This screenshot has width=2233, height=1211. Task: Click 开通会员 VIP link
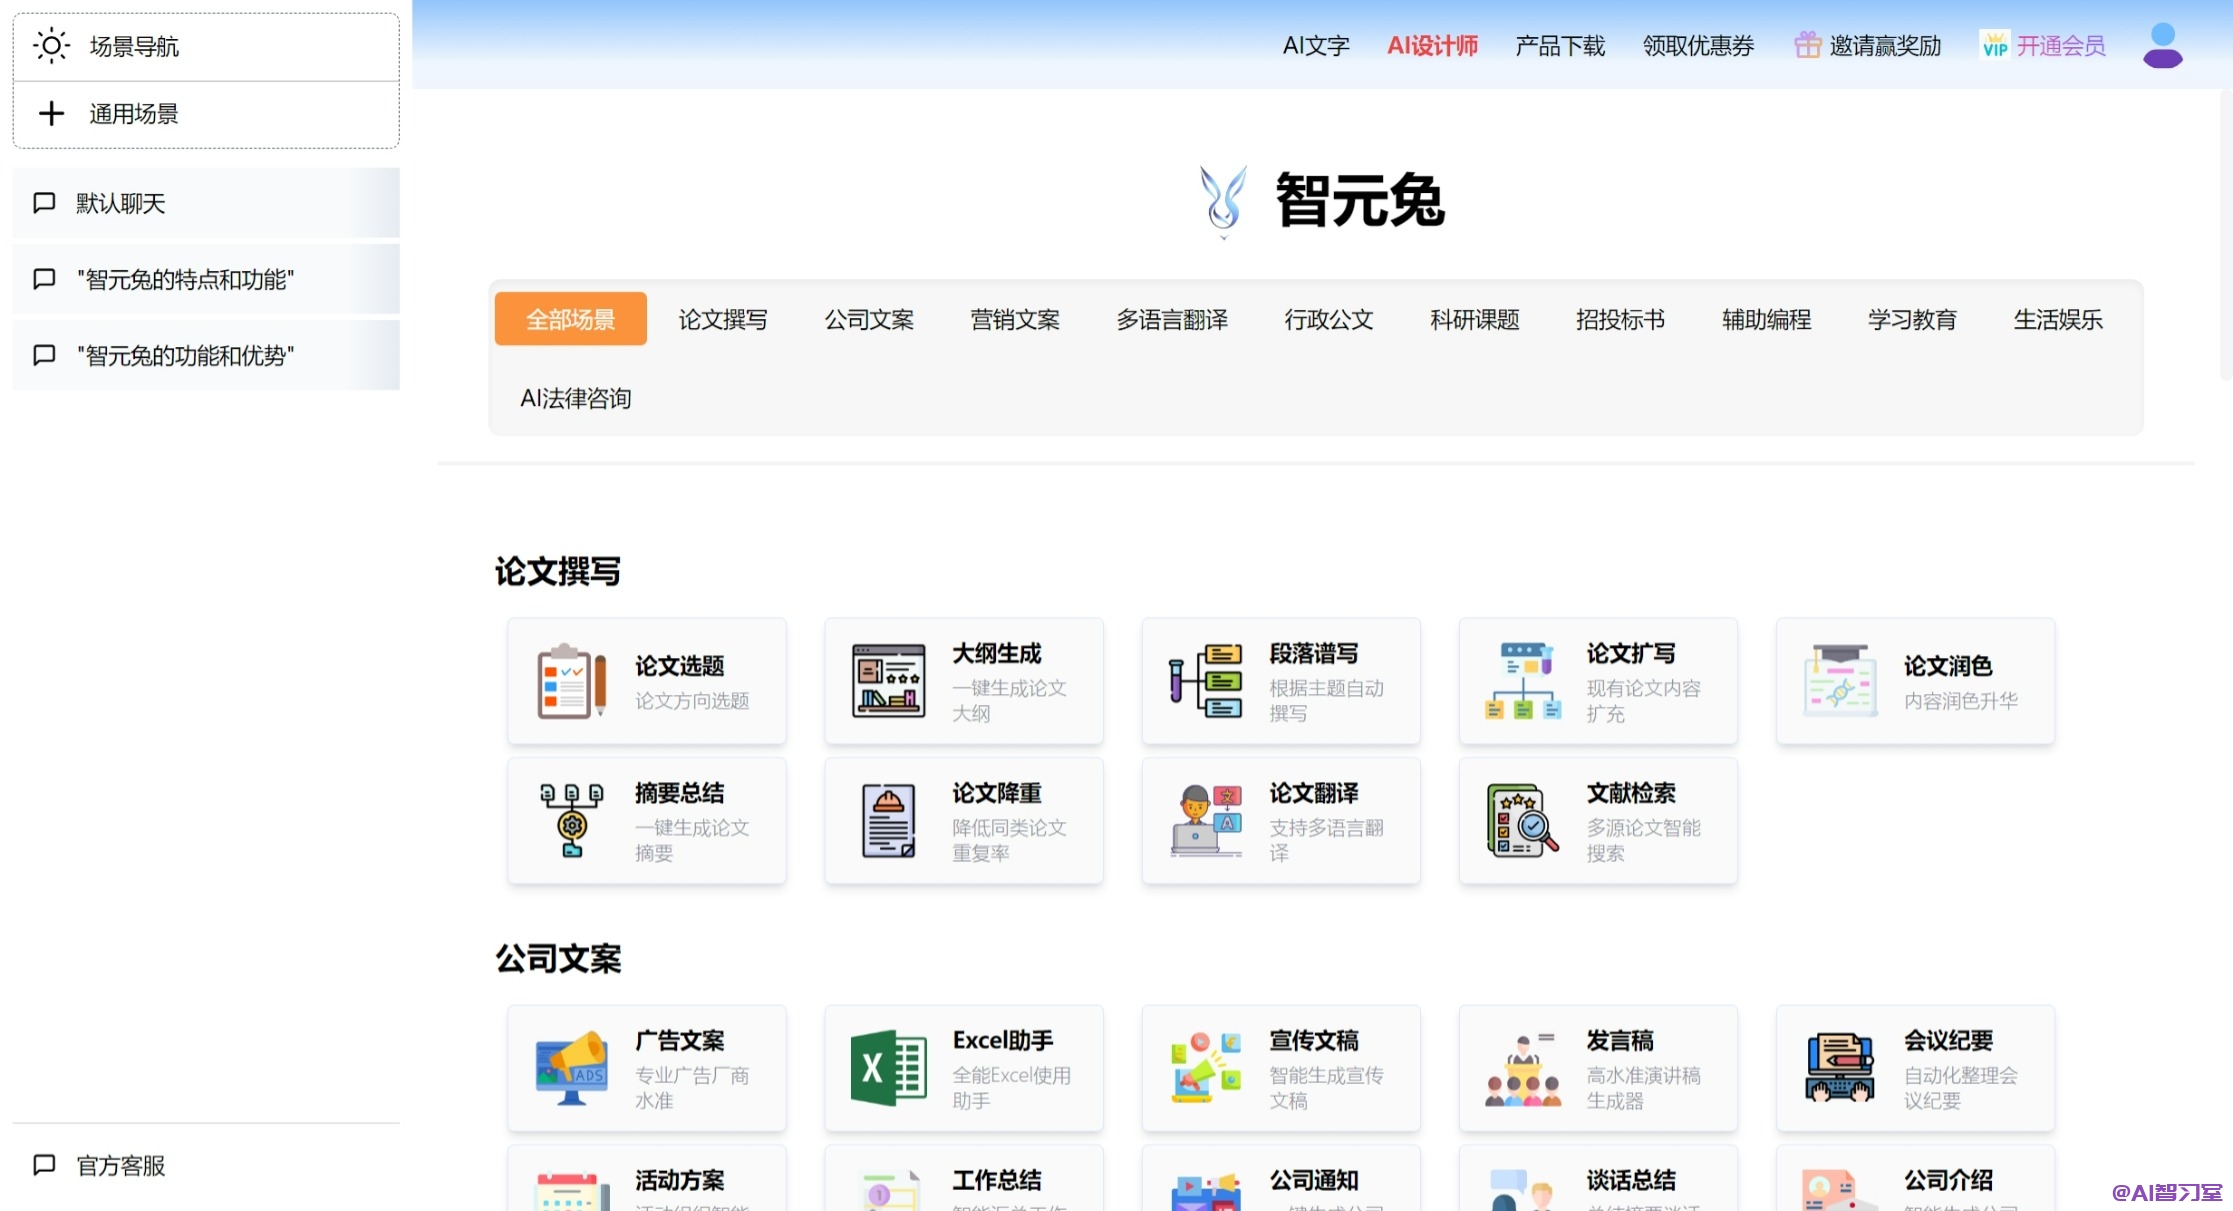(x=2060, y=46)
